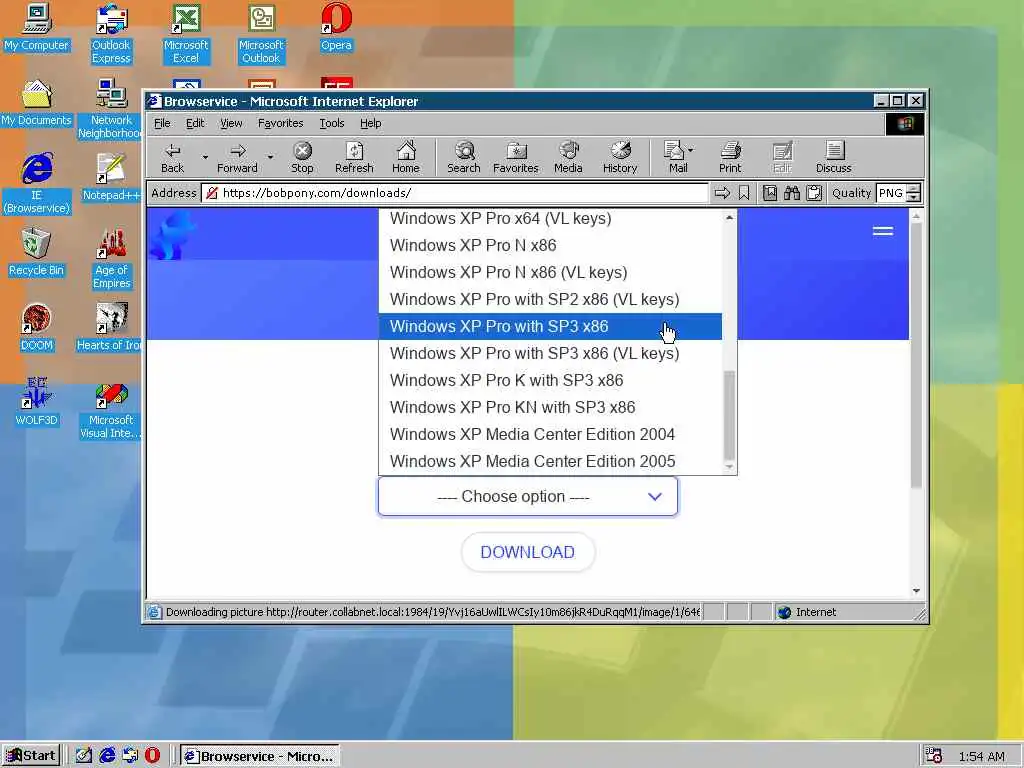The width and height of the screenshot is (1024, 768).
Task: Select Windows XP Pro N x86 (VL keys)
Action: (x=550, y=272)
